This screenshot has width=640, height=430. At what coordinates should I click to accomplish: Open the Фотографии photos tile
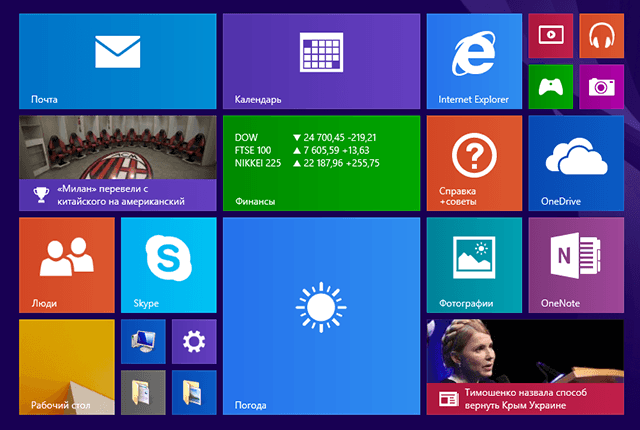474,265
